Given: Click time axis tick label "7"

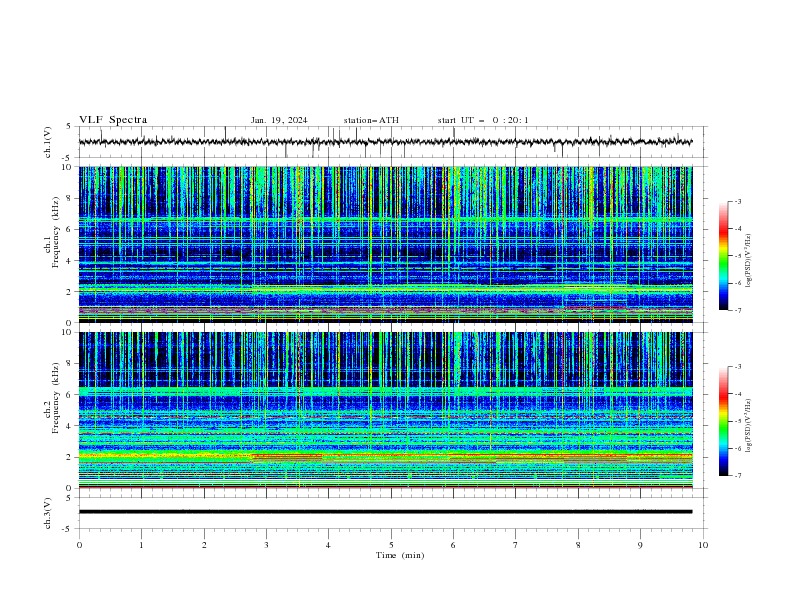Looking at the screenshot, I should pos(516,545).
